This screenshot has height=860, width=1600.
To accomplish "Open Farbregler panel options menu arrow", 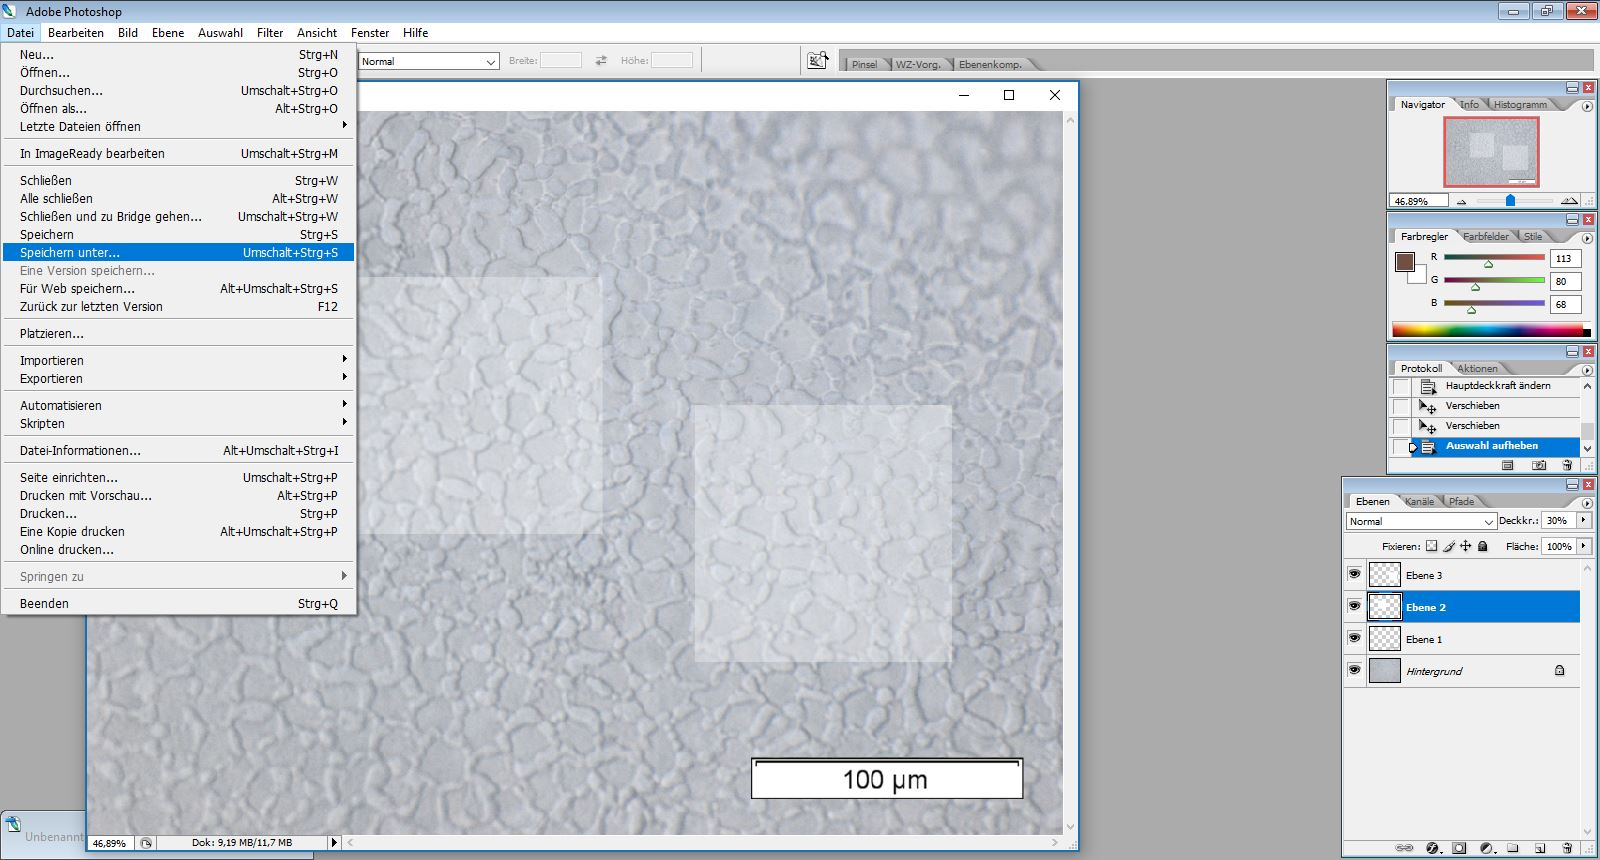I will pos(1587,238).
